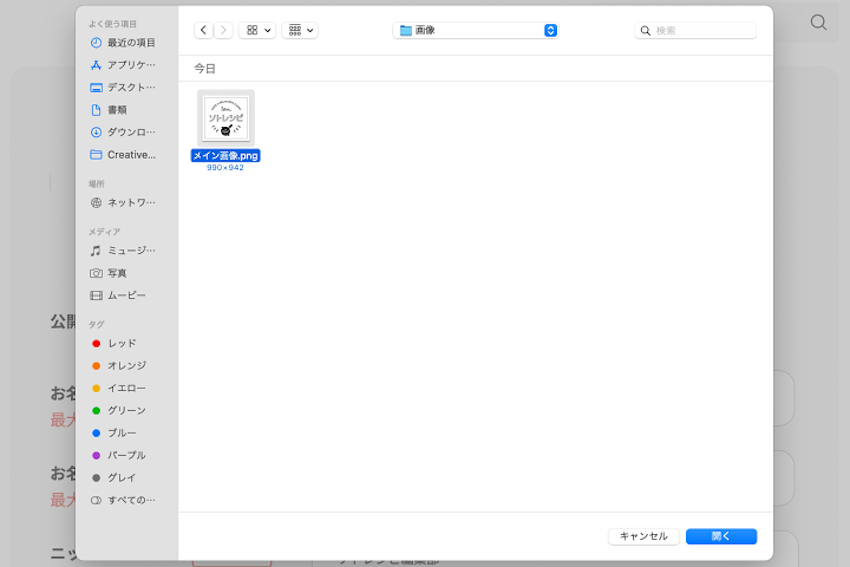The width and height of the screenshot is (850, 567).
Task: Open 写真 in the media section
Action: click(109, 273)
